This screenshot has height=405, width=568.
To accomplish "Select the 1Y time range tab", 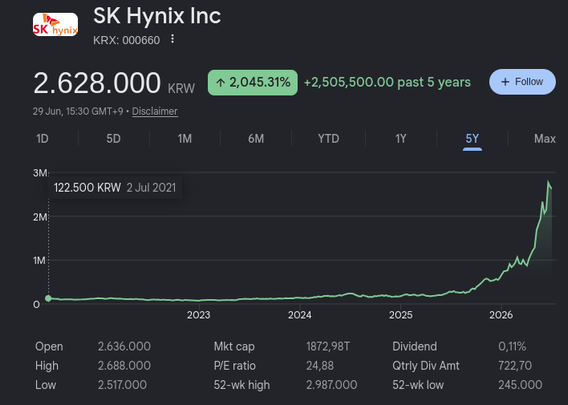I will point(401,139).
